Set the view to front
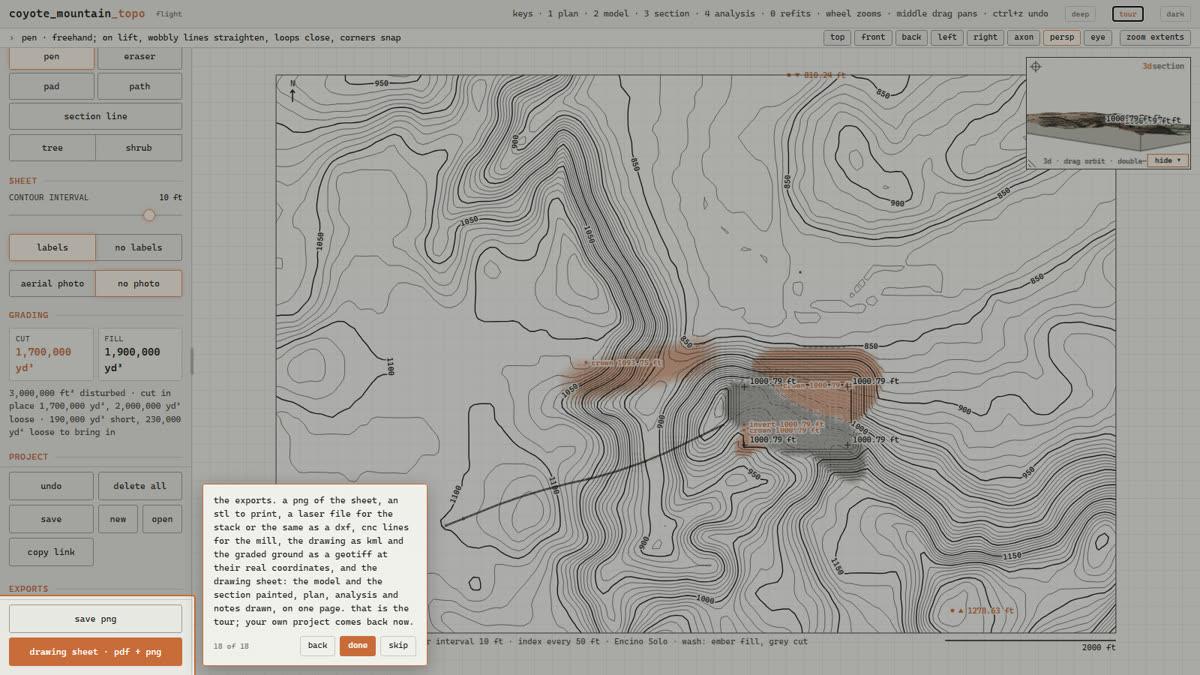1200x675 pixels. 873,37
